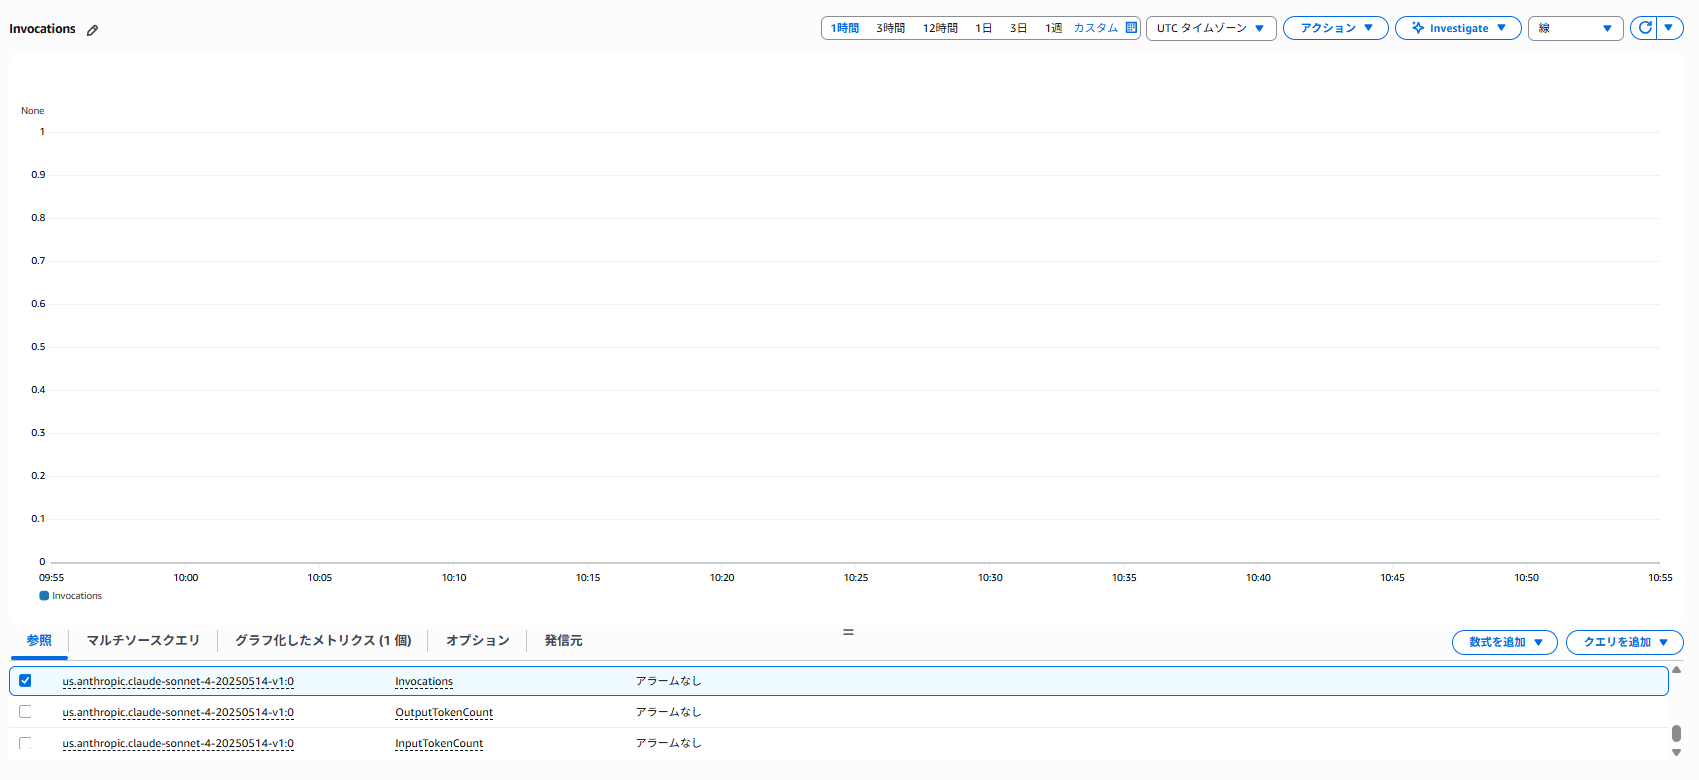Switch to the 参照 tab
1699x780 pixels.
(x=39, y=641)
